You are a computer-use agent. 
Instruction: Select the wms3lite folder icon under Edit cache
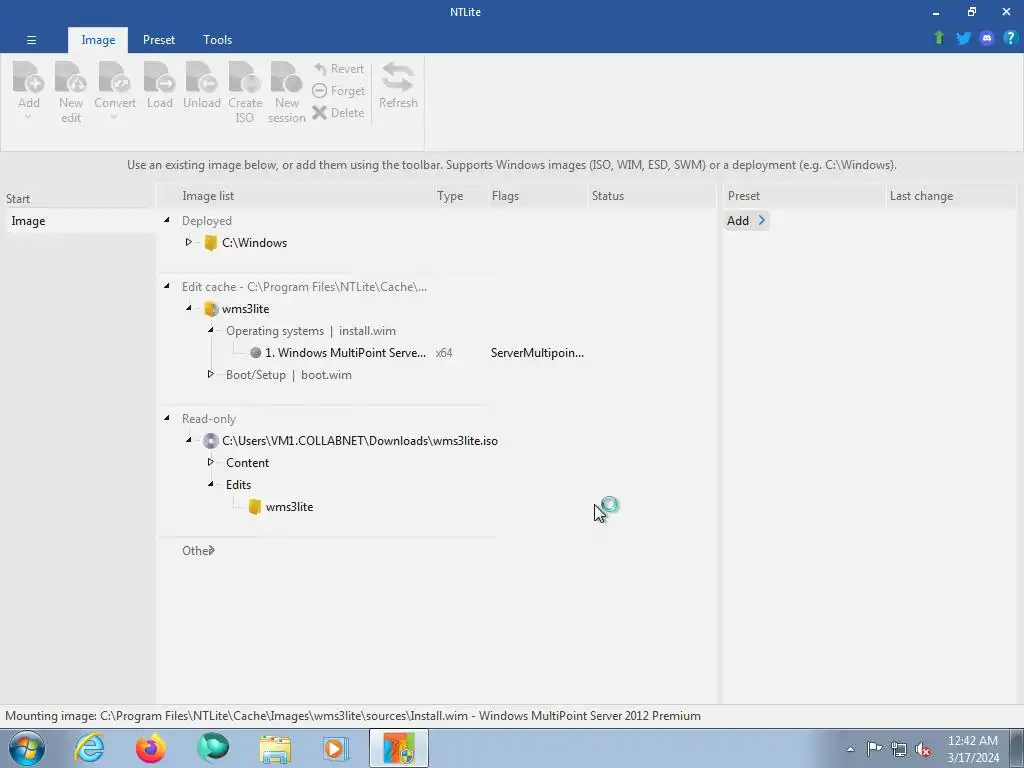210,309
